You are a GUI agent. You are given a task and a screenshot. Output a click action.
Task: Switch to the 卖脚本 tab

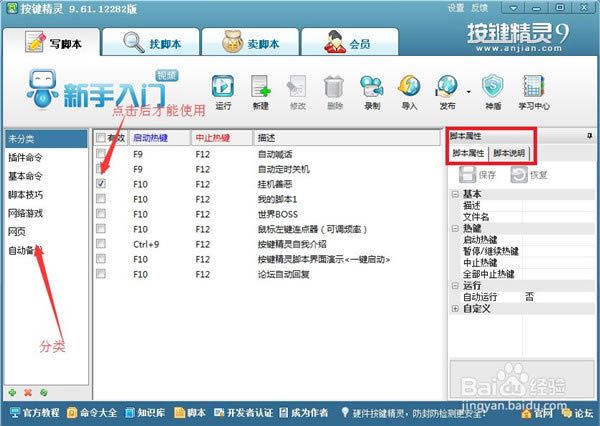[x=251, y=42]
